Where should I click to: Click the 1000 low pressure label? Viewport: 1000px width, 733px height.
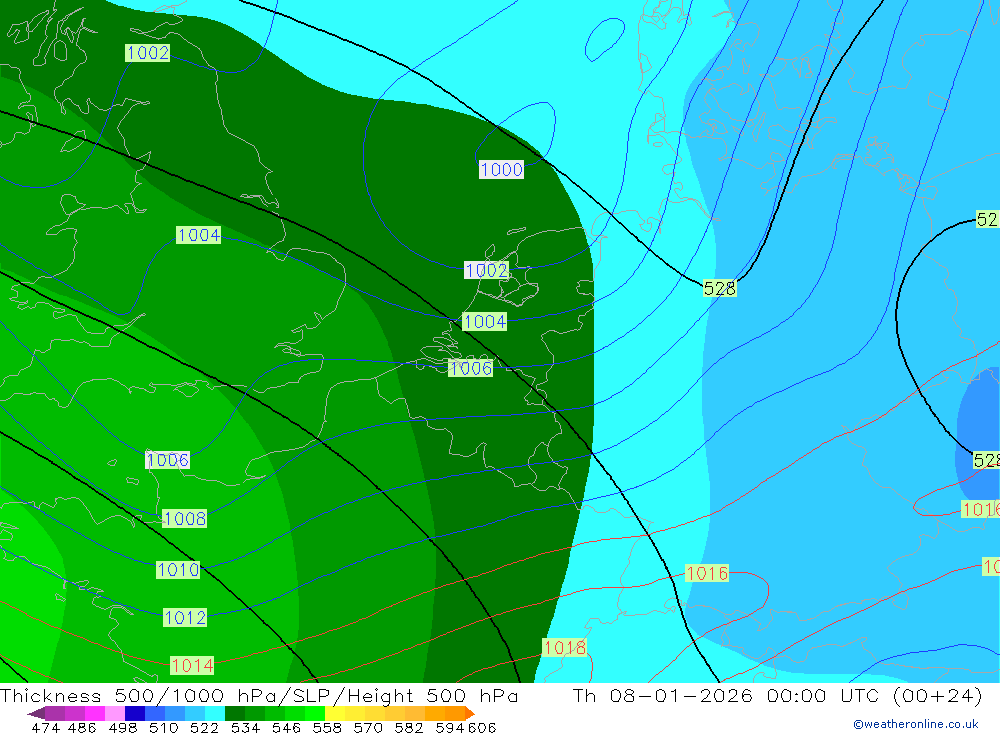[501, 170]
